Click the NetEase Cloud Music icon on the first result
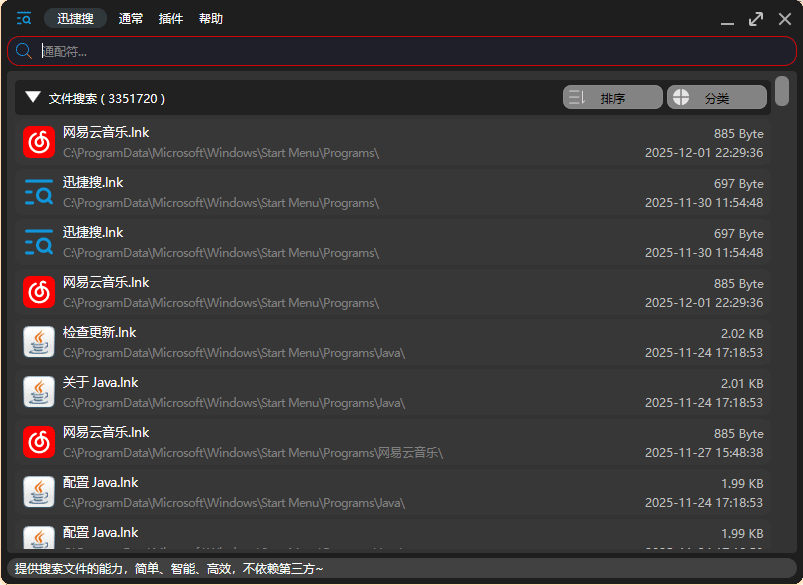The width and height of the screenshot is (803, 585). pyautogui.click(x=38, y=142)
